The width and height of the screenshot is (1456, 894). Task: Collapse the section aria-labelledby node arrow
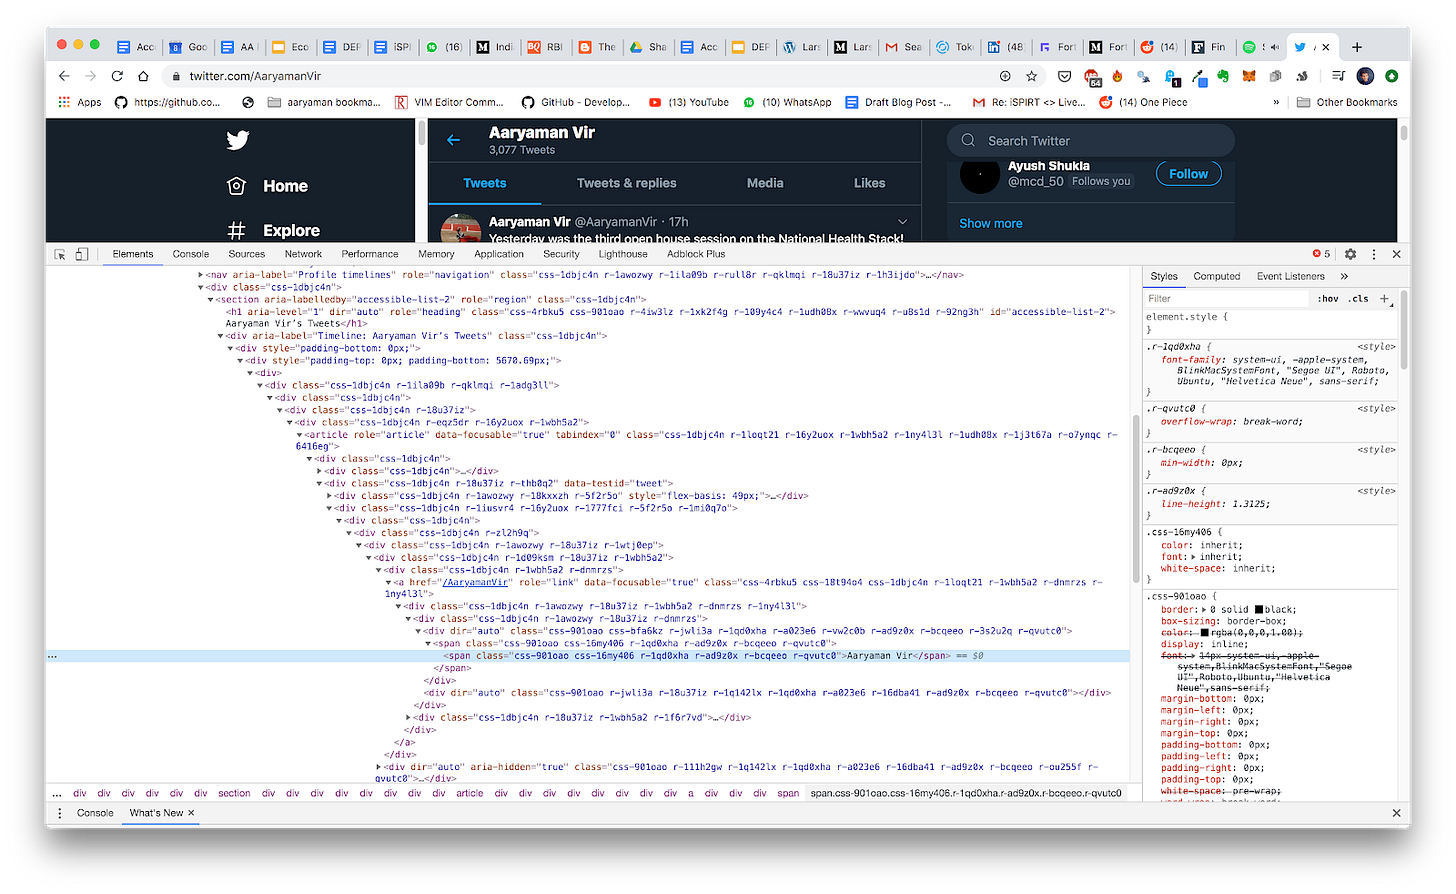[x=211, y=299]
